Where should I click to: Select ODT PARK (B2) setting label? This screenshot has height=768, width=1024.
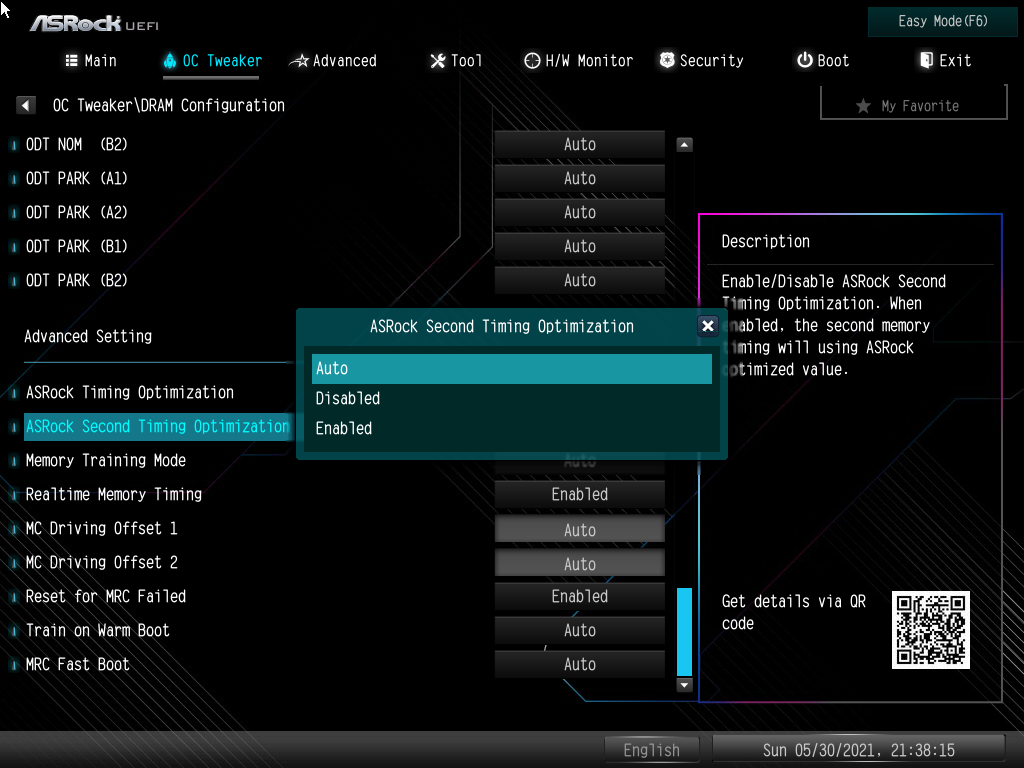pyautogui.click(x=76, y=280)
